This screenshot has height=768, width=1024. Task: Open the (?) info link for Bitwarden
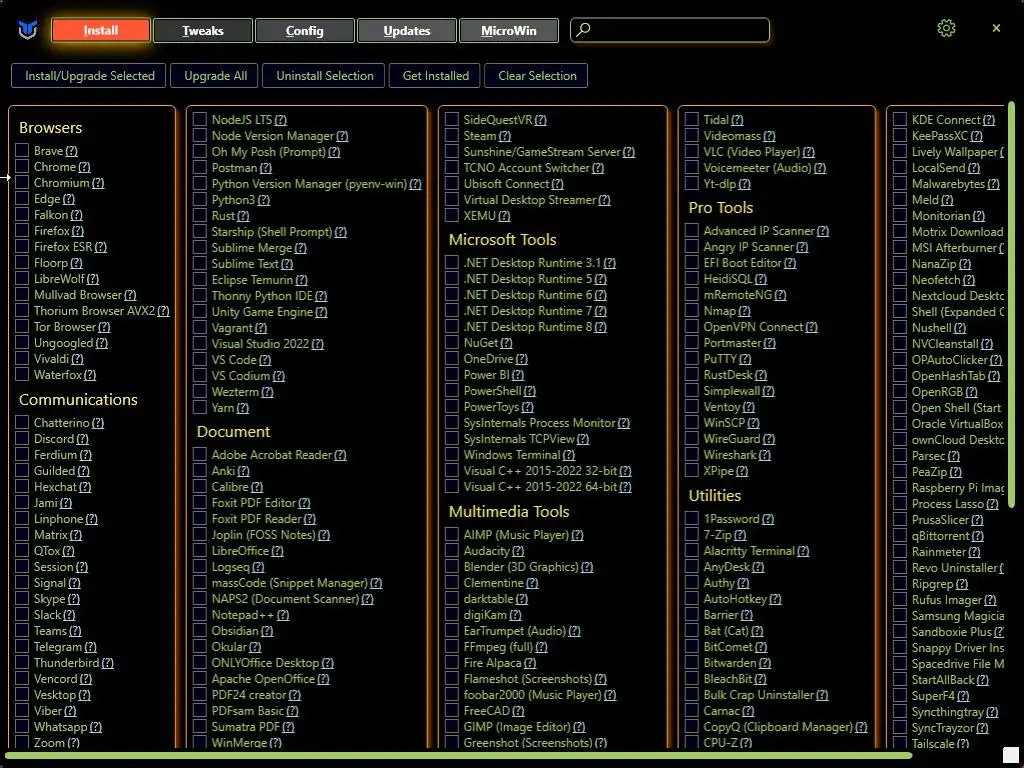click(765, 663)
